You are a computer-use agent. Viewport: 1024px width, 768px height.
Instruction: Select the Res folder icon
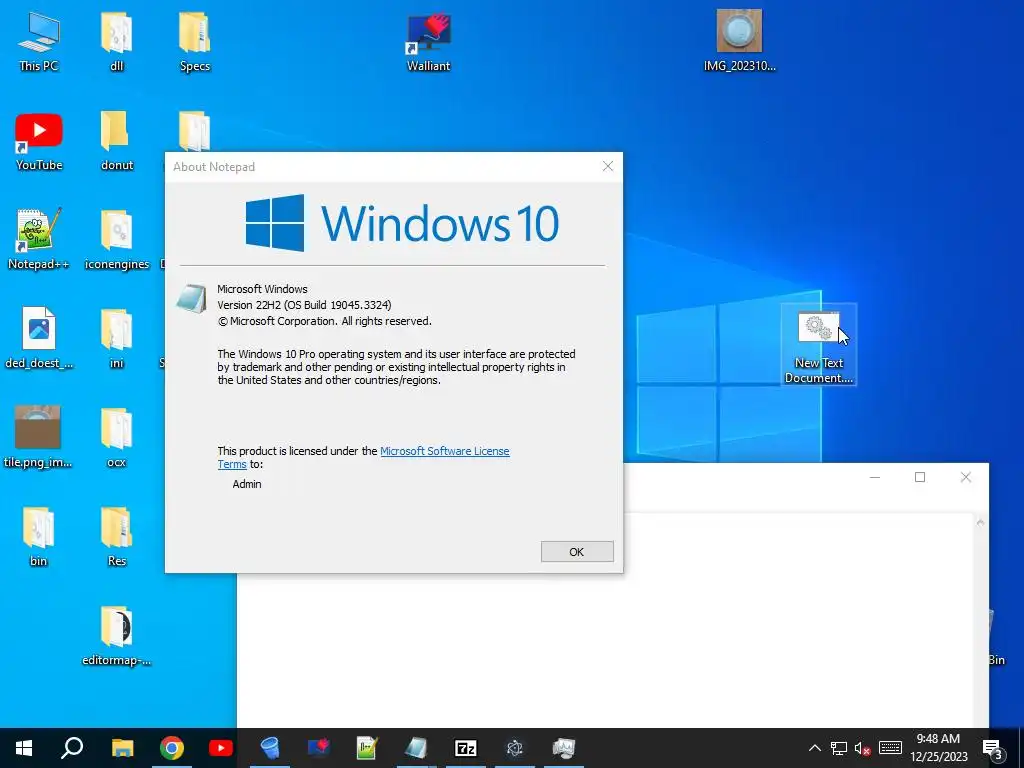pyautogui.click(x=117, y=537)
